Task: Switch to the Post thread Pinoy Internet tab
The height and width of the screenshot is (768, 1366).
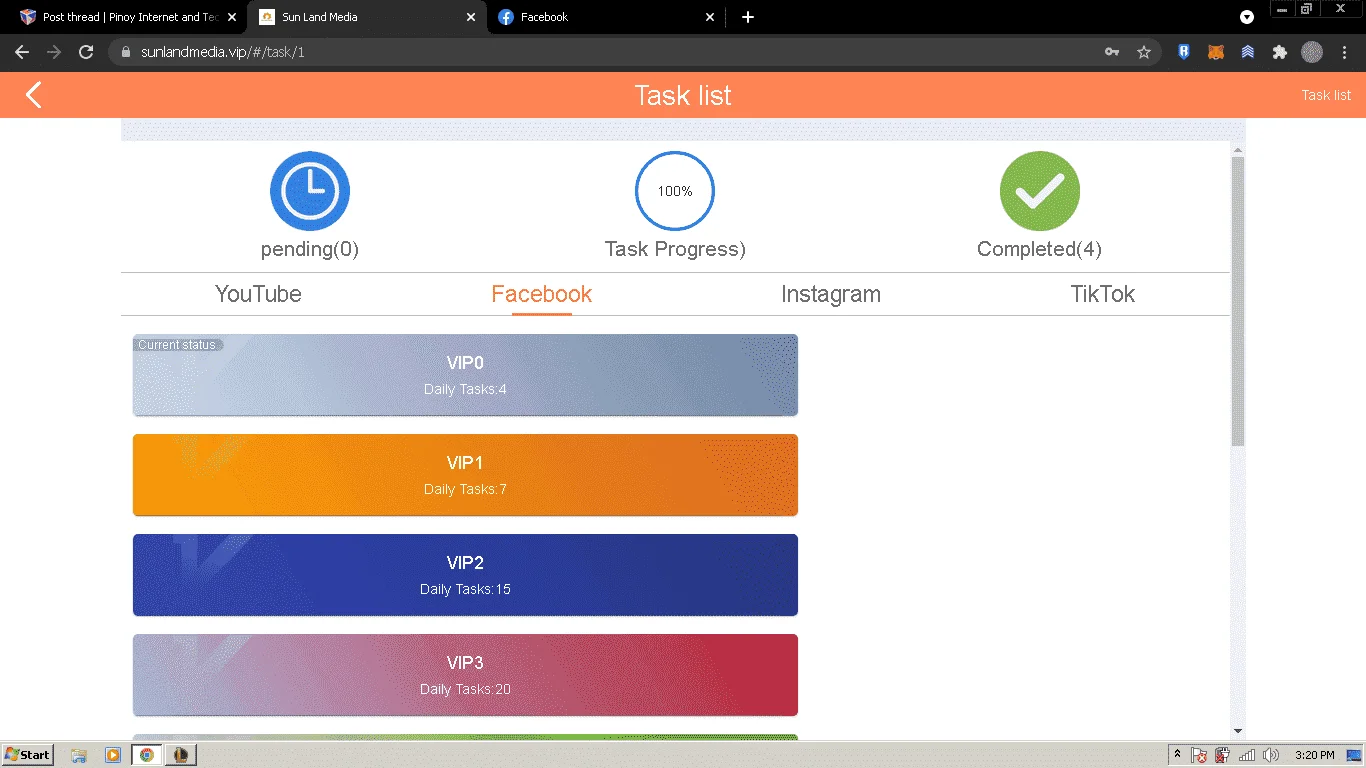Action: point(126,17)
